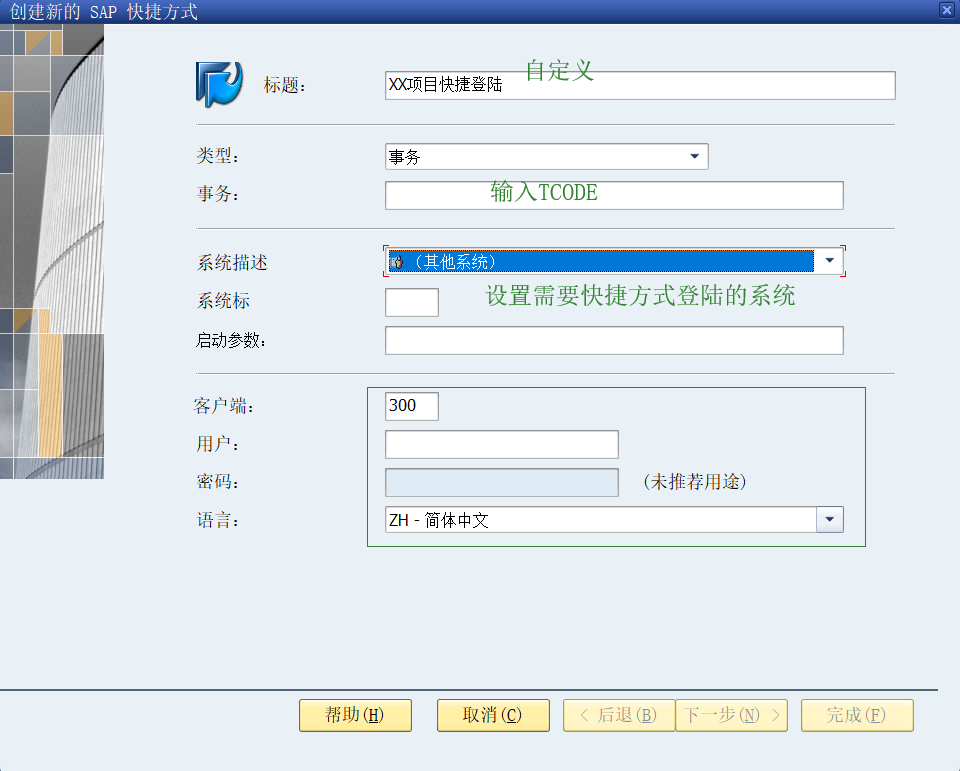Click the 启动参数 parameter field

(614, 340)
